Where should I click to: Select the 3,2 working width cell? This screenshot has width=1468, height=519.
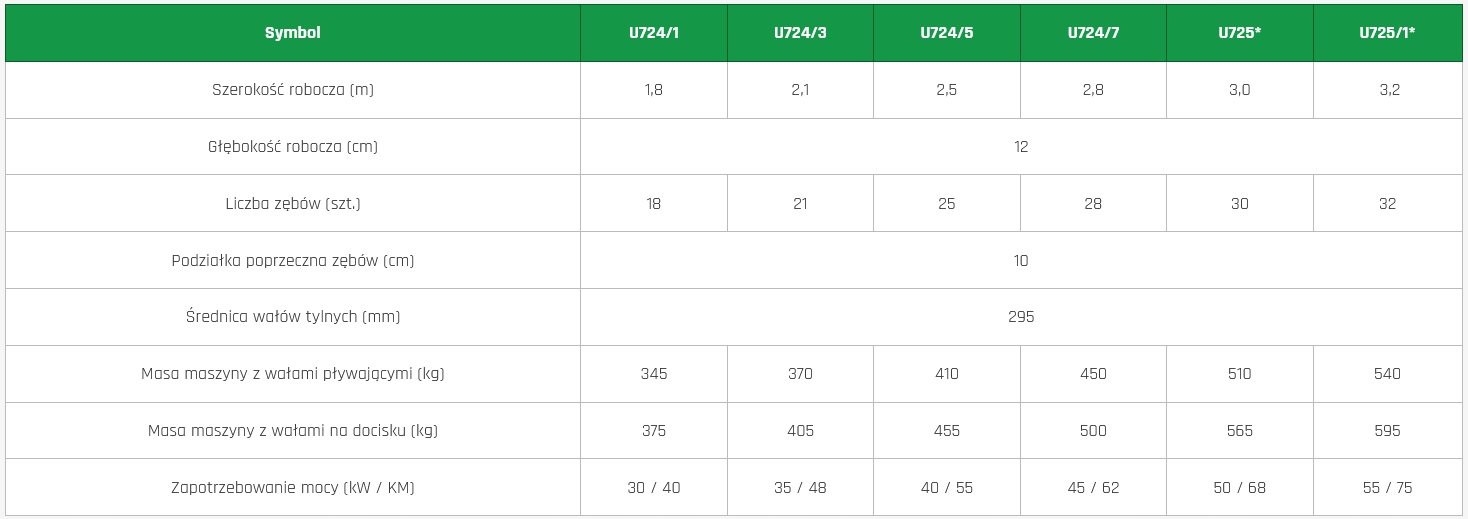[1388, 90]
